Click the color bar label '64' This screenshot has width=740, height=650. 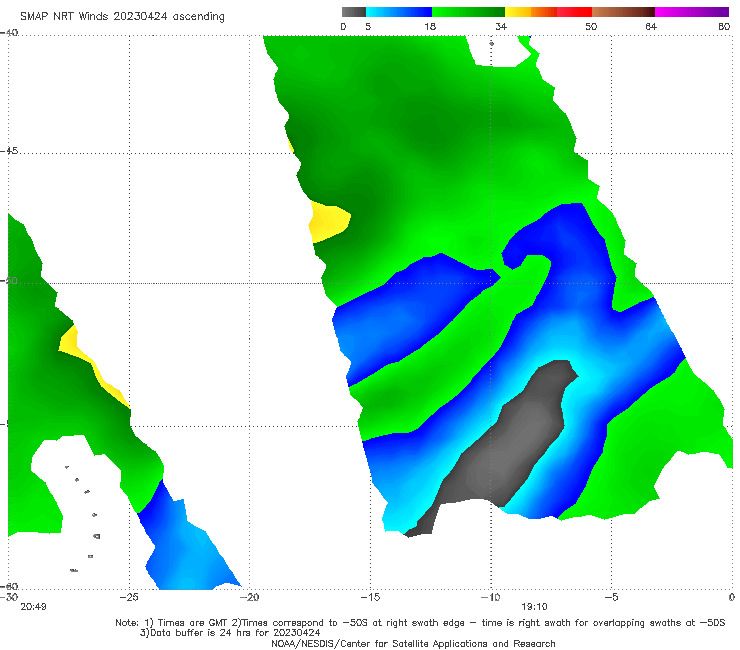click(651, 26)
